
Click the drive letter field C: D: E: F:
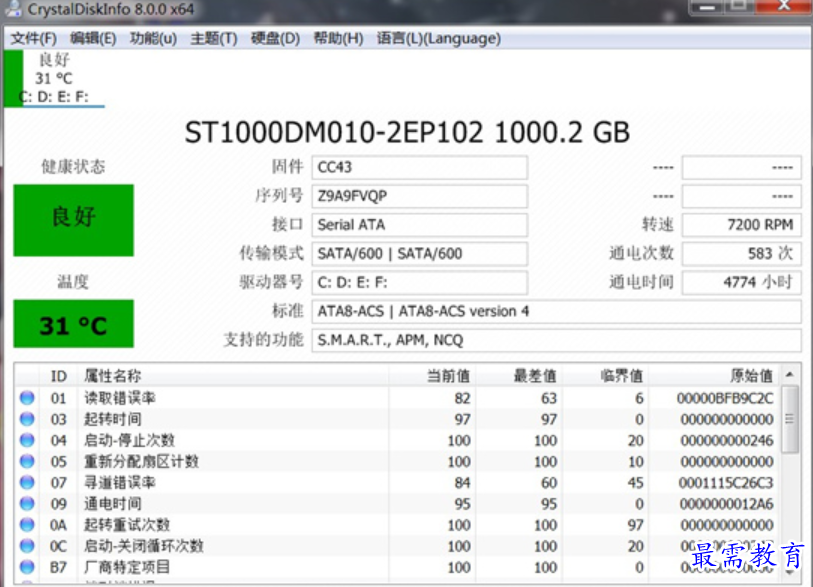419,283
